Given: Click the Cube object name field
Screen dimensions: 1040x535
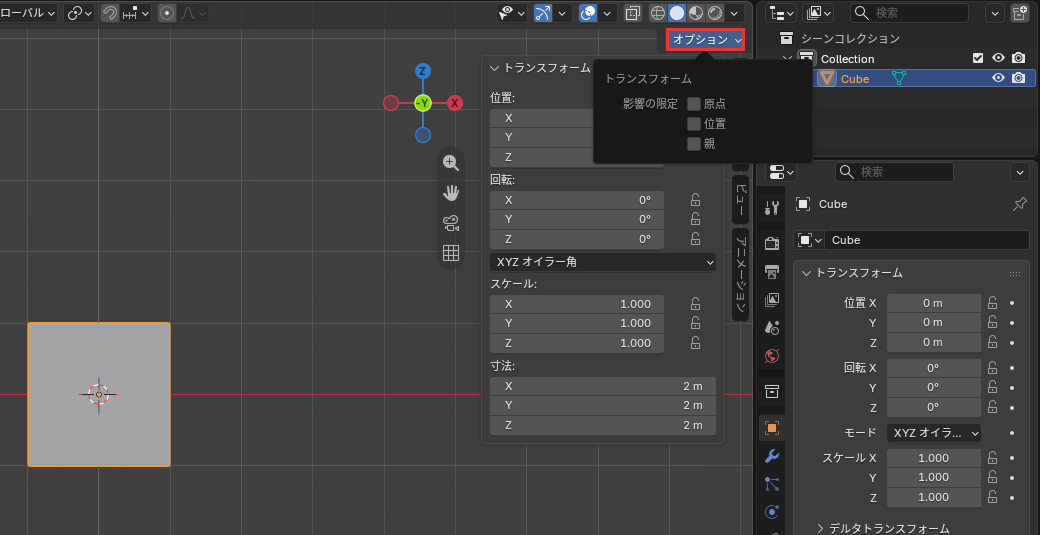Looking at the screenshot, I should 927,240.
